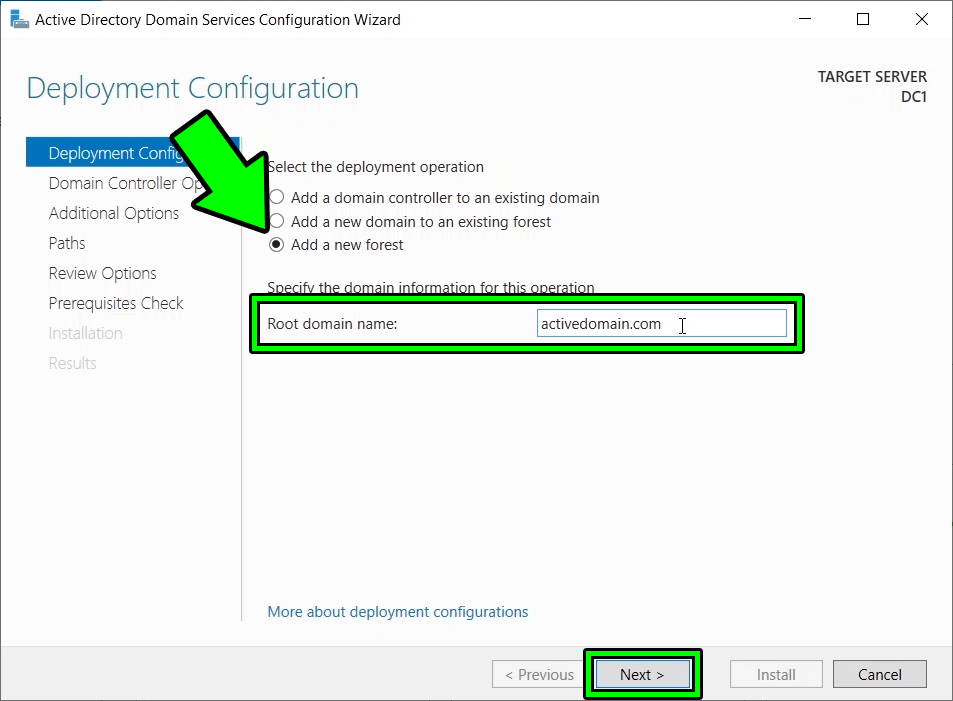Click the grayed-out Installation step
This screenshot has height=701, width=953.
pos(85,333)
